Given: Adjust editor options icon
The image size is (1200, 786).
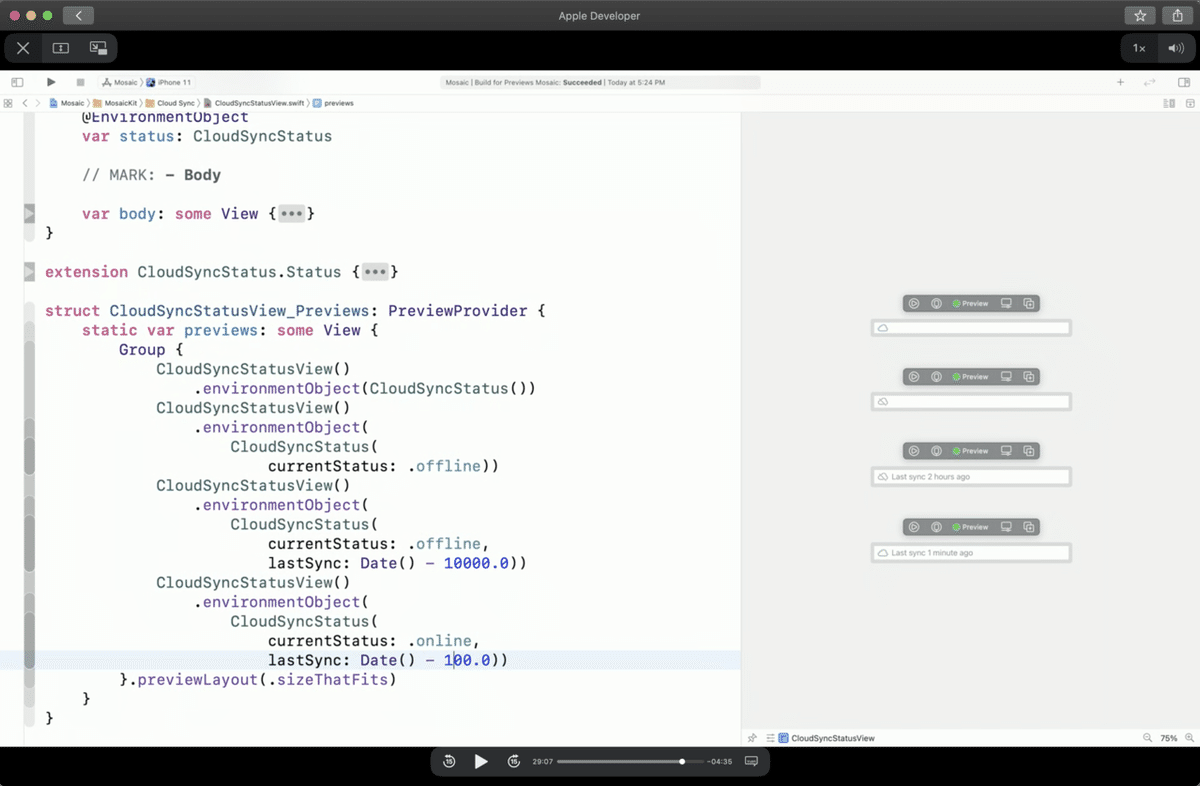Looking at the screenshot, I should click(x=1169, y=103).
